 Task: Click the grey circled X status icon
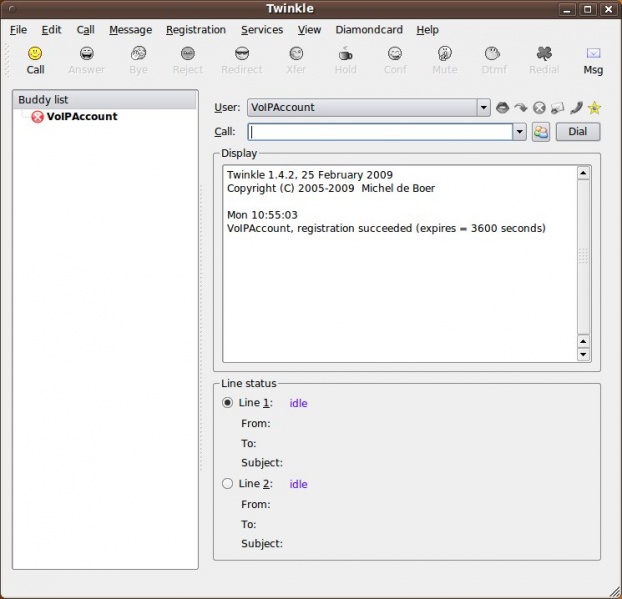tap(539, 108)
